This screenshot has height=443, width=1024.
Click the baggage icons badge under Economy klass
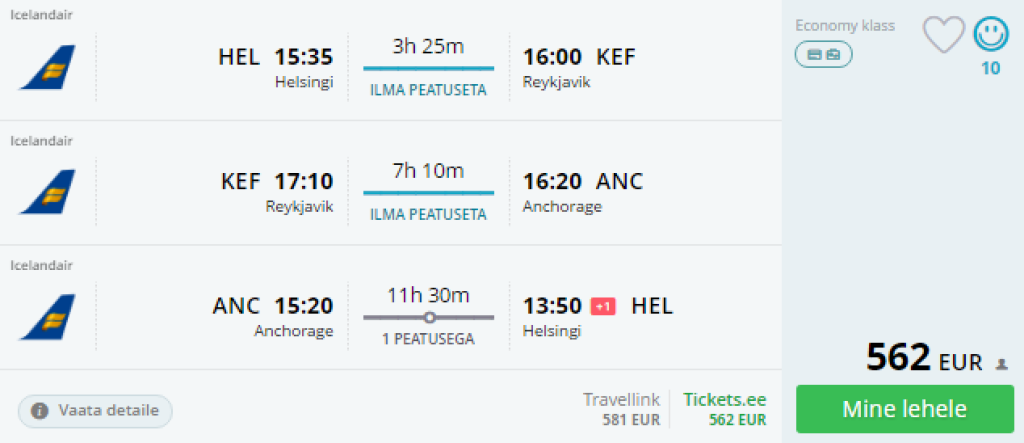coord(823,54)
